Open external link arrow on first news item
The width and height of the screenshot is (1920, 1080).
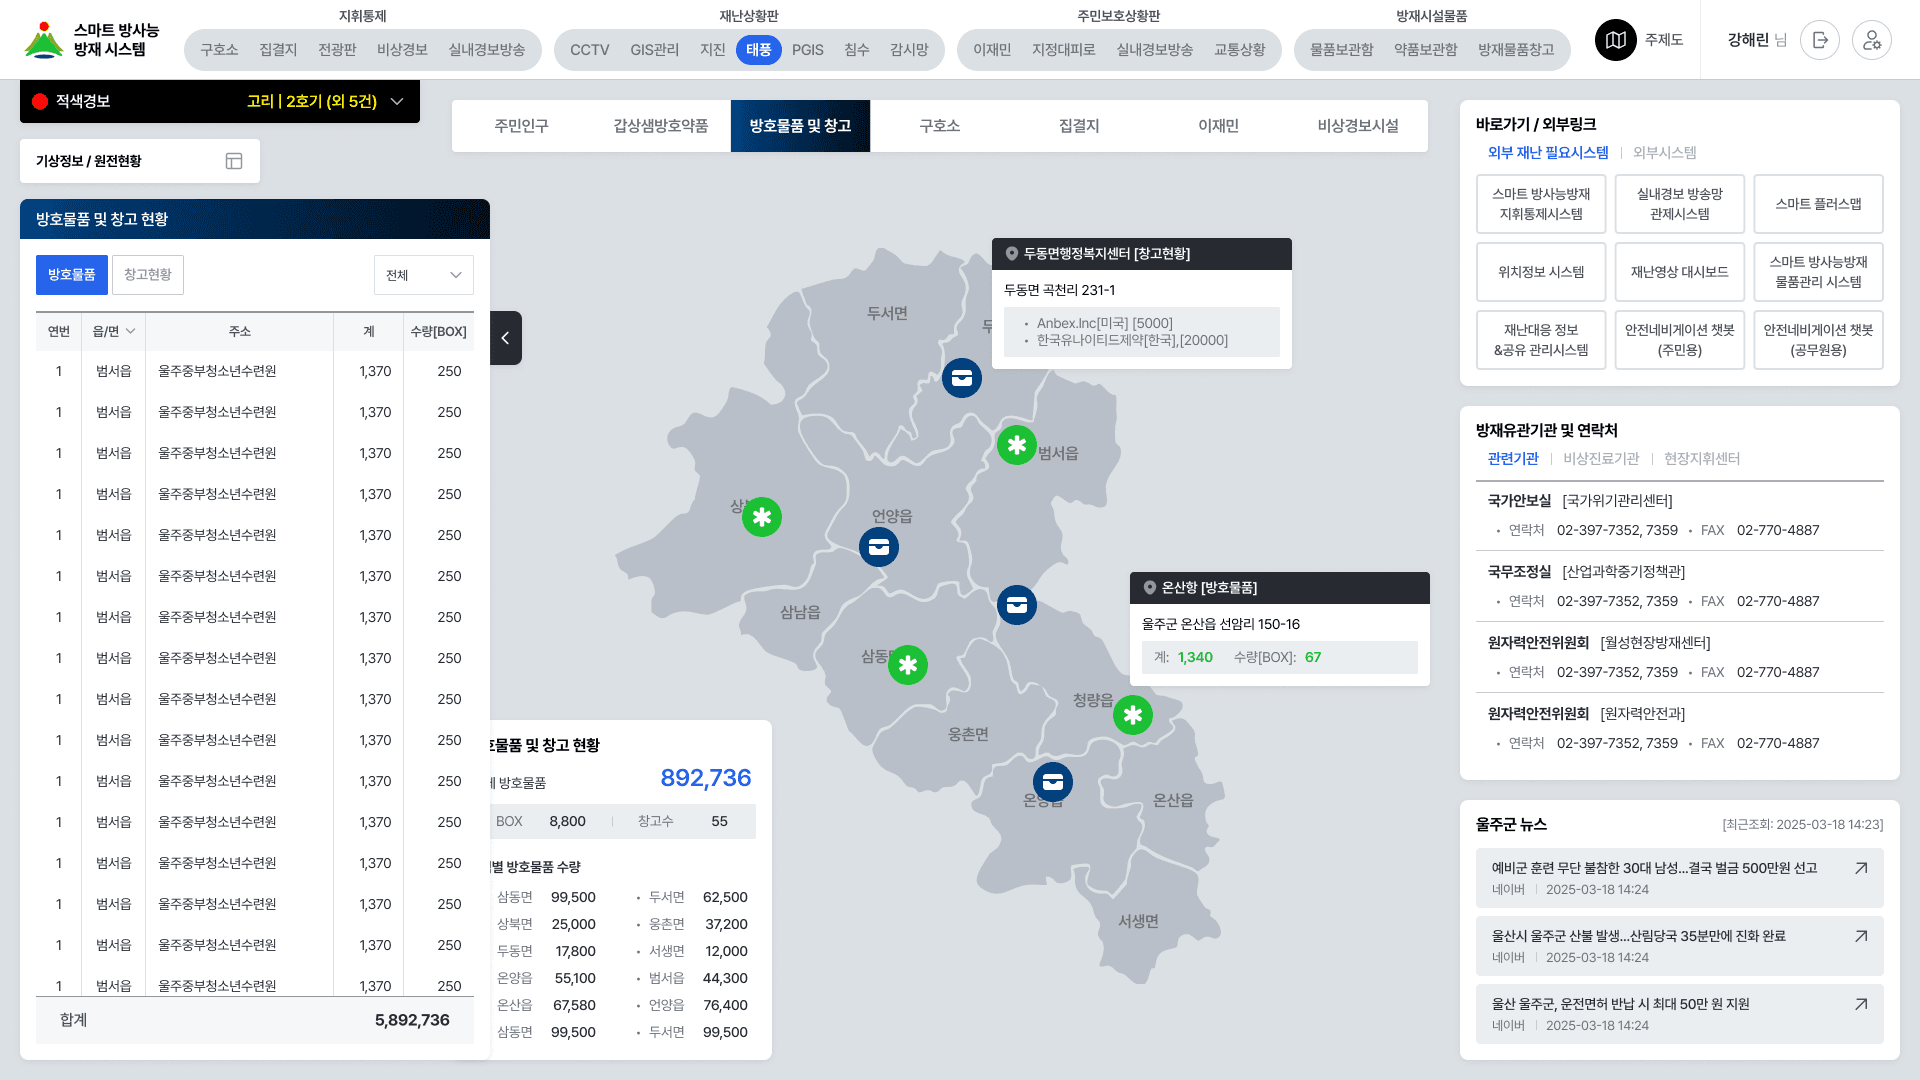click(x=1861, y=868)
